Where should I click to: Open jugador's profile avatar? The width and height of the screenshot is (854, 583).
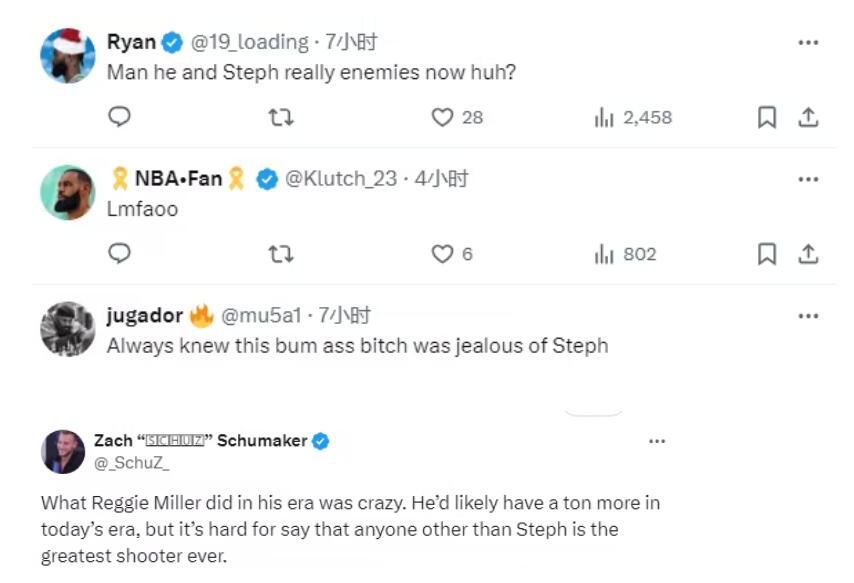click(x=68, y=328)
